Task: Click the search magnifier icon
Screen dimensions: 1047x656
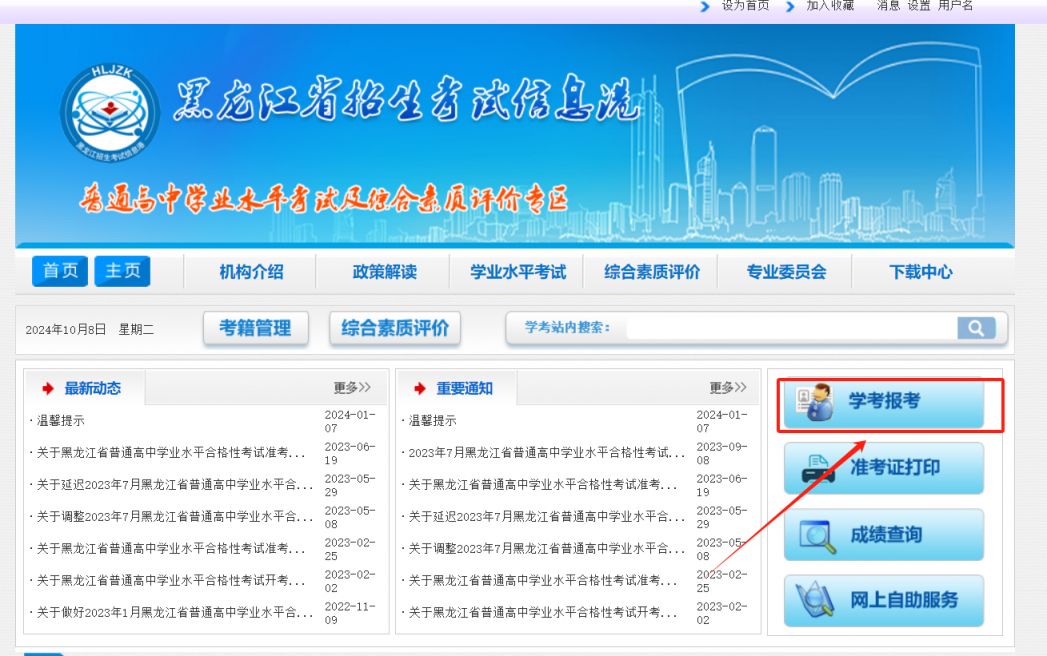Action: [977, 327]
